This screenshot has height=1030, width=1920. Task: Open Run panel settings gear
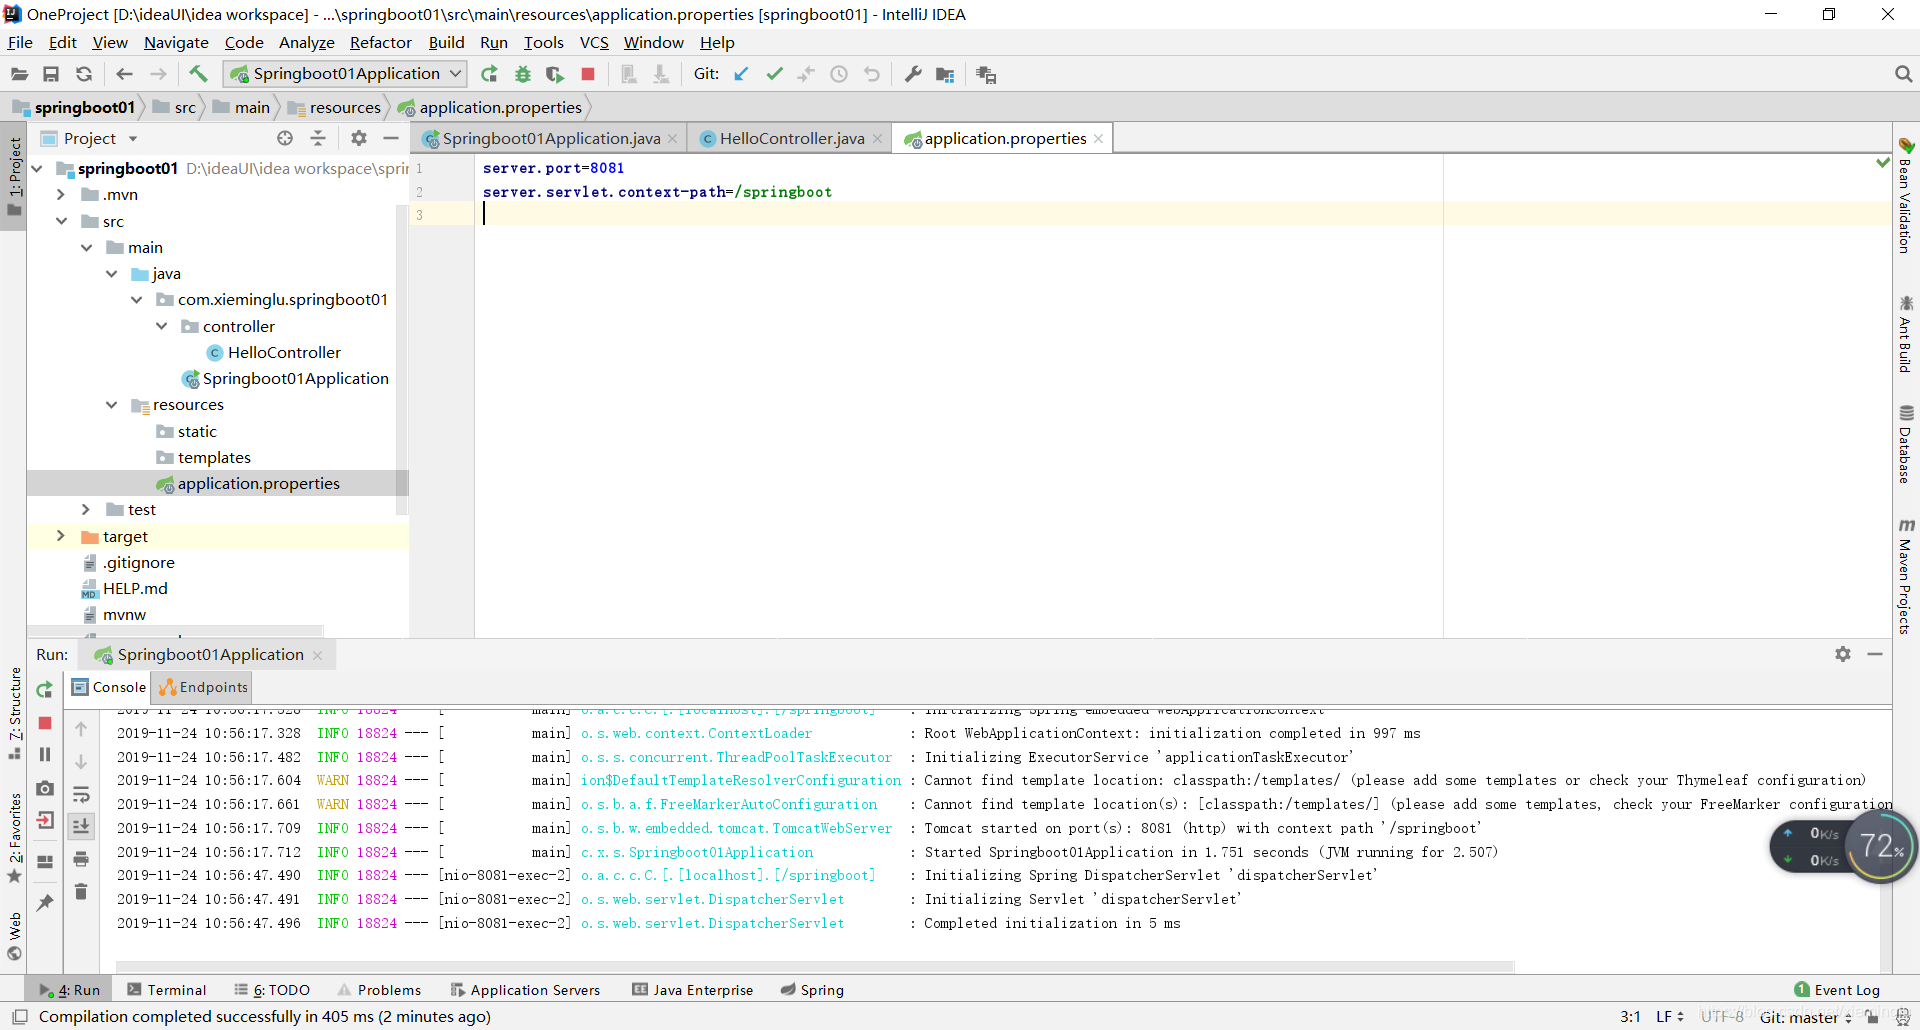point(1843,654)
